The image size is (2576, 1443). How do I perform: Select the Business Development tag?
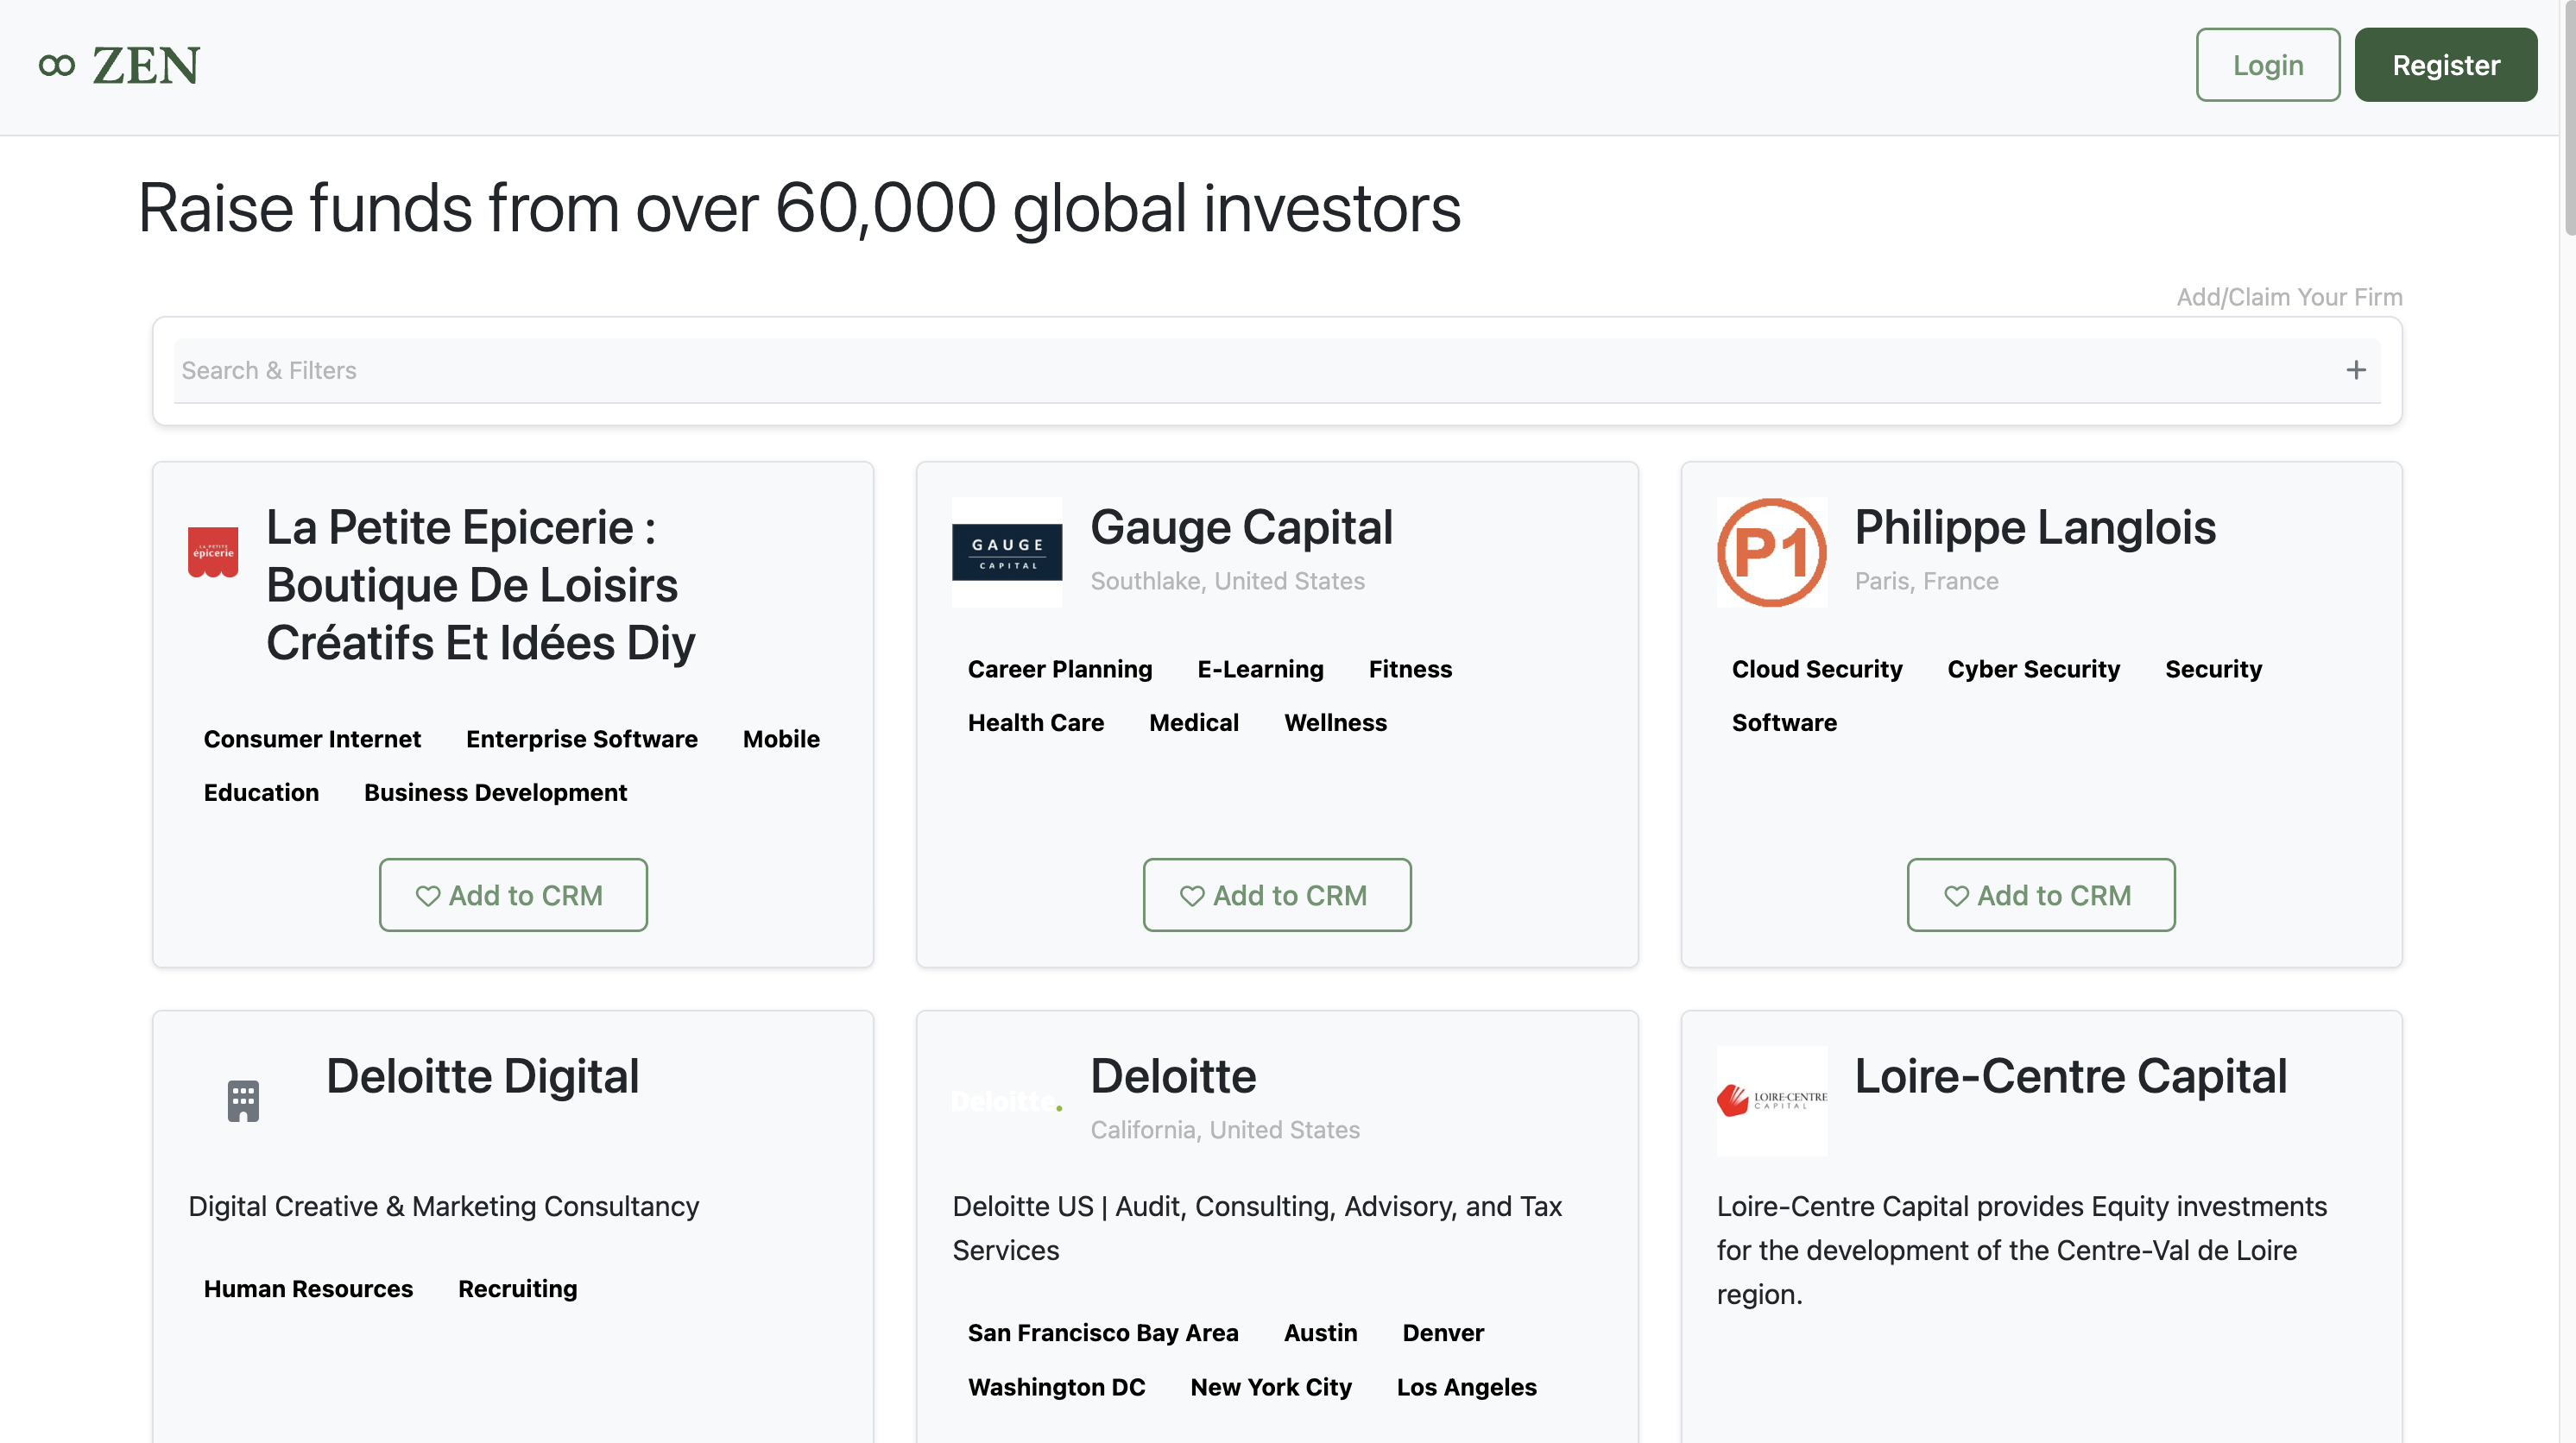(495, 792)
